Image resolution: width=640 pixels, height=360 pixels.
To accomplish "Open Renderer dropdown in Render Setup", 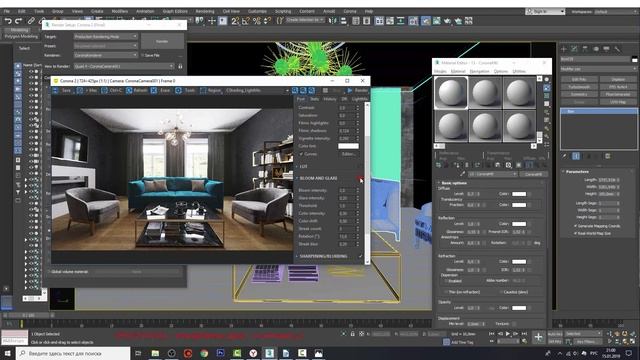I will 105,55.
